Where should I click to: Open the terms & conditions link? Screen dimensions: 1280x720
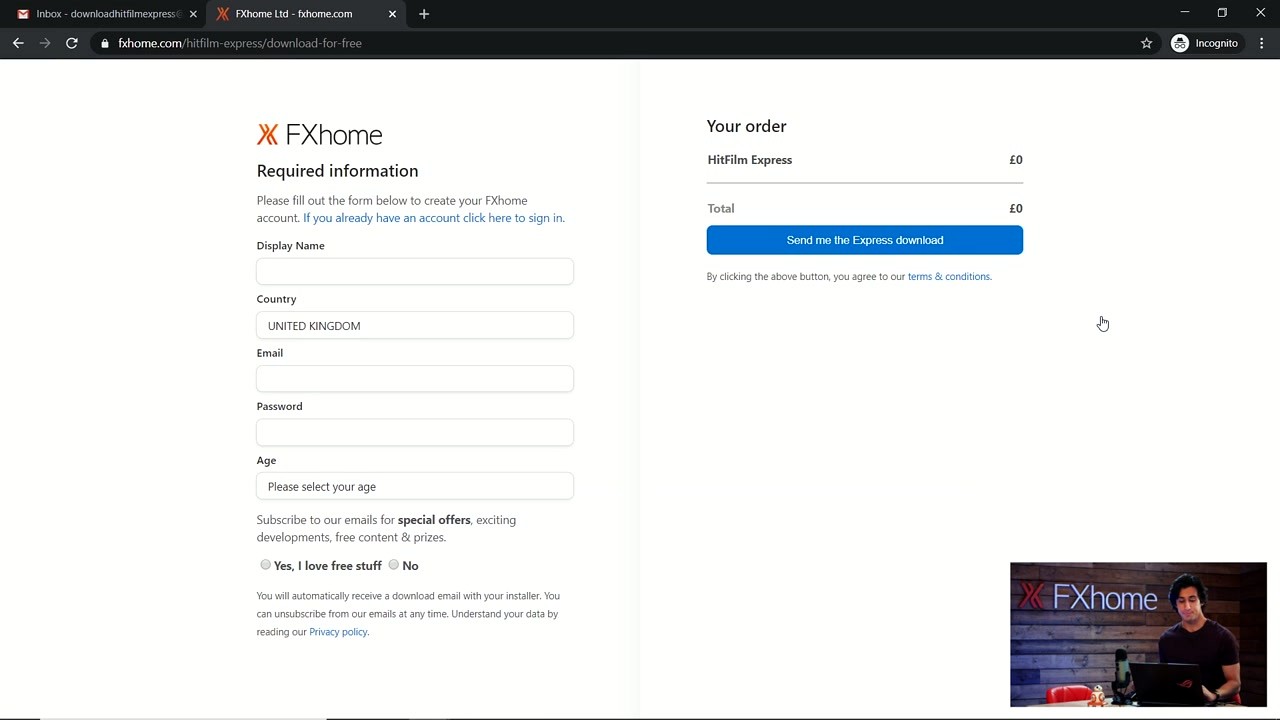947,276
